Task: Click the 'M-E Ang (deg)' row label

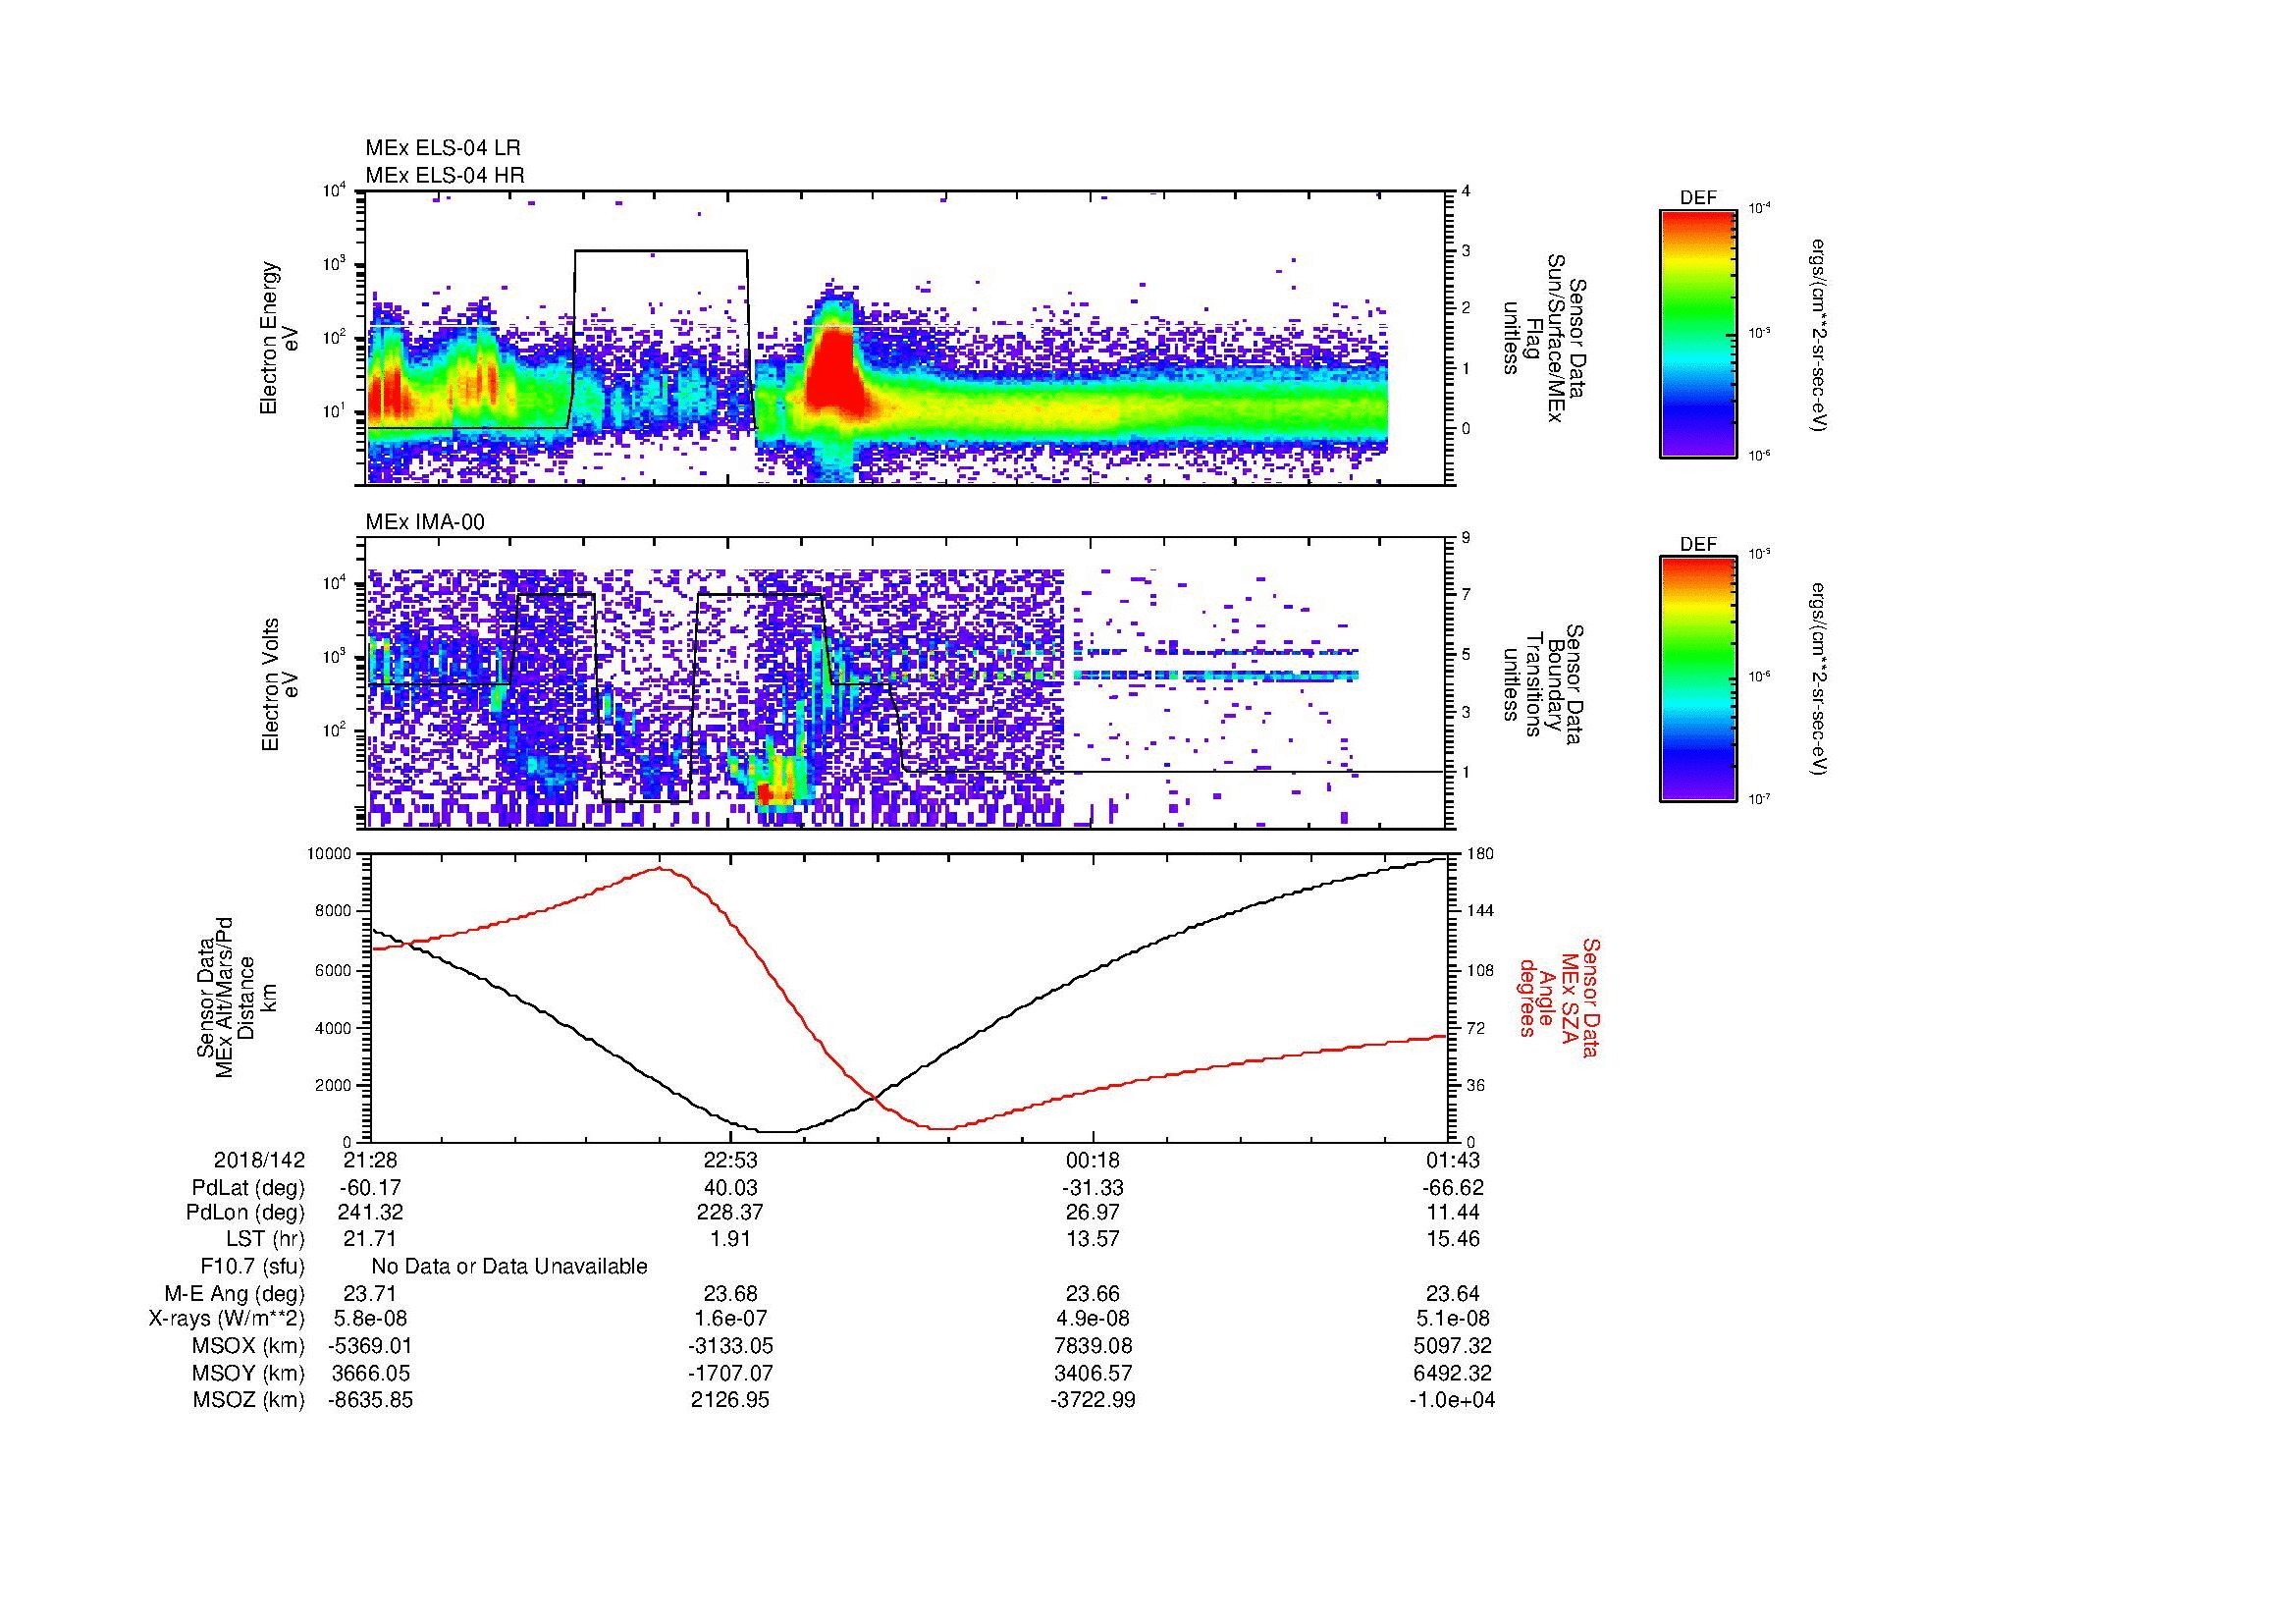Action: [235, 1293]
